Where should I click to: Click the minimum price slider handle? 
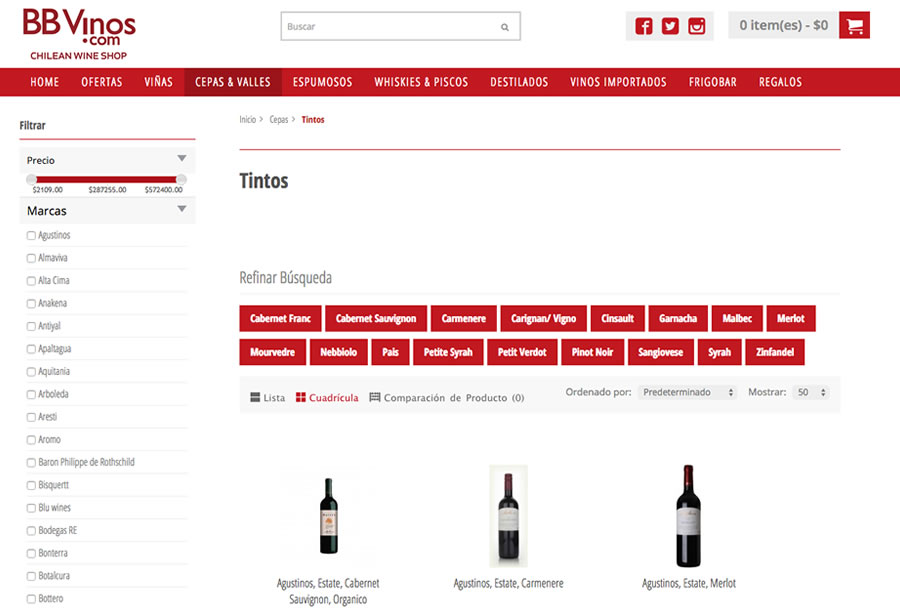coord(32,179)
